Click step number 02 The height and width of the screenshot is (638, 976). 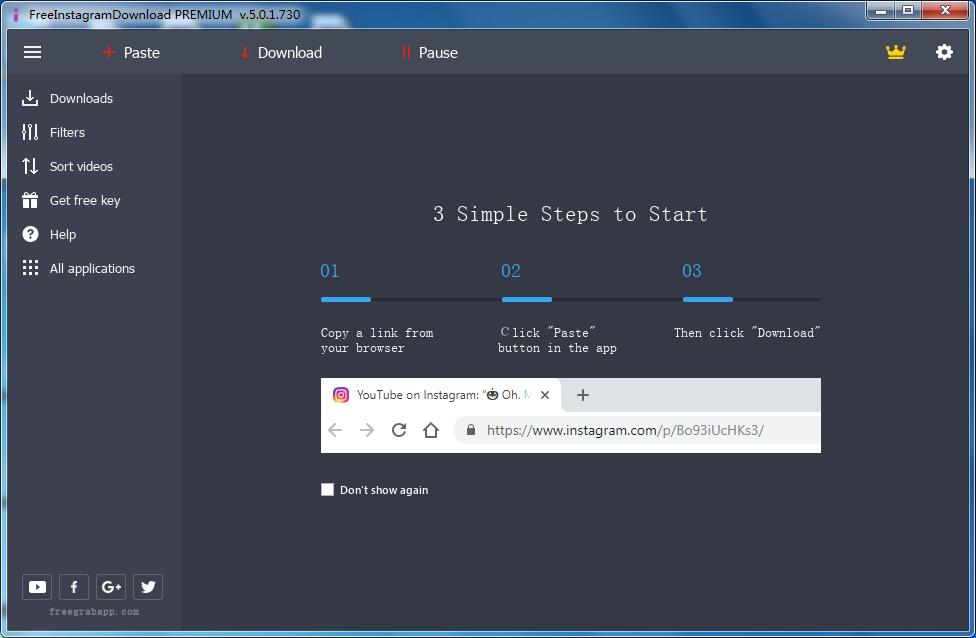pos(510,271)
